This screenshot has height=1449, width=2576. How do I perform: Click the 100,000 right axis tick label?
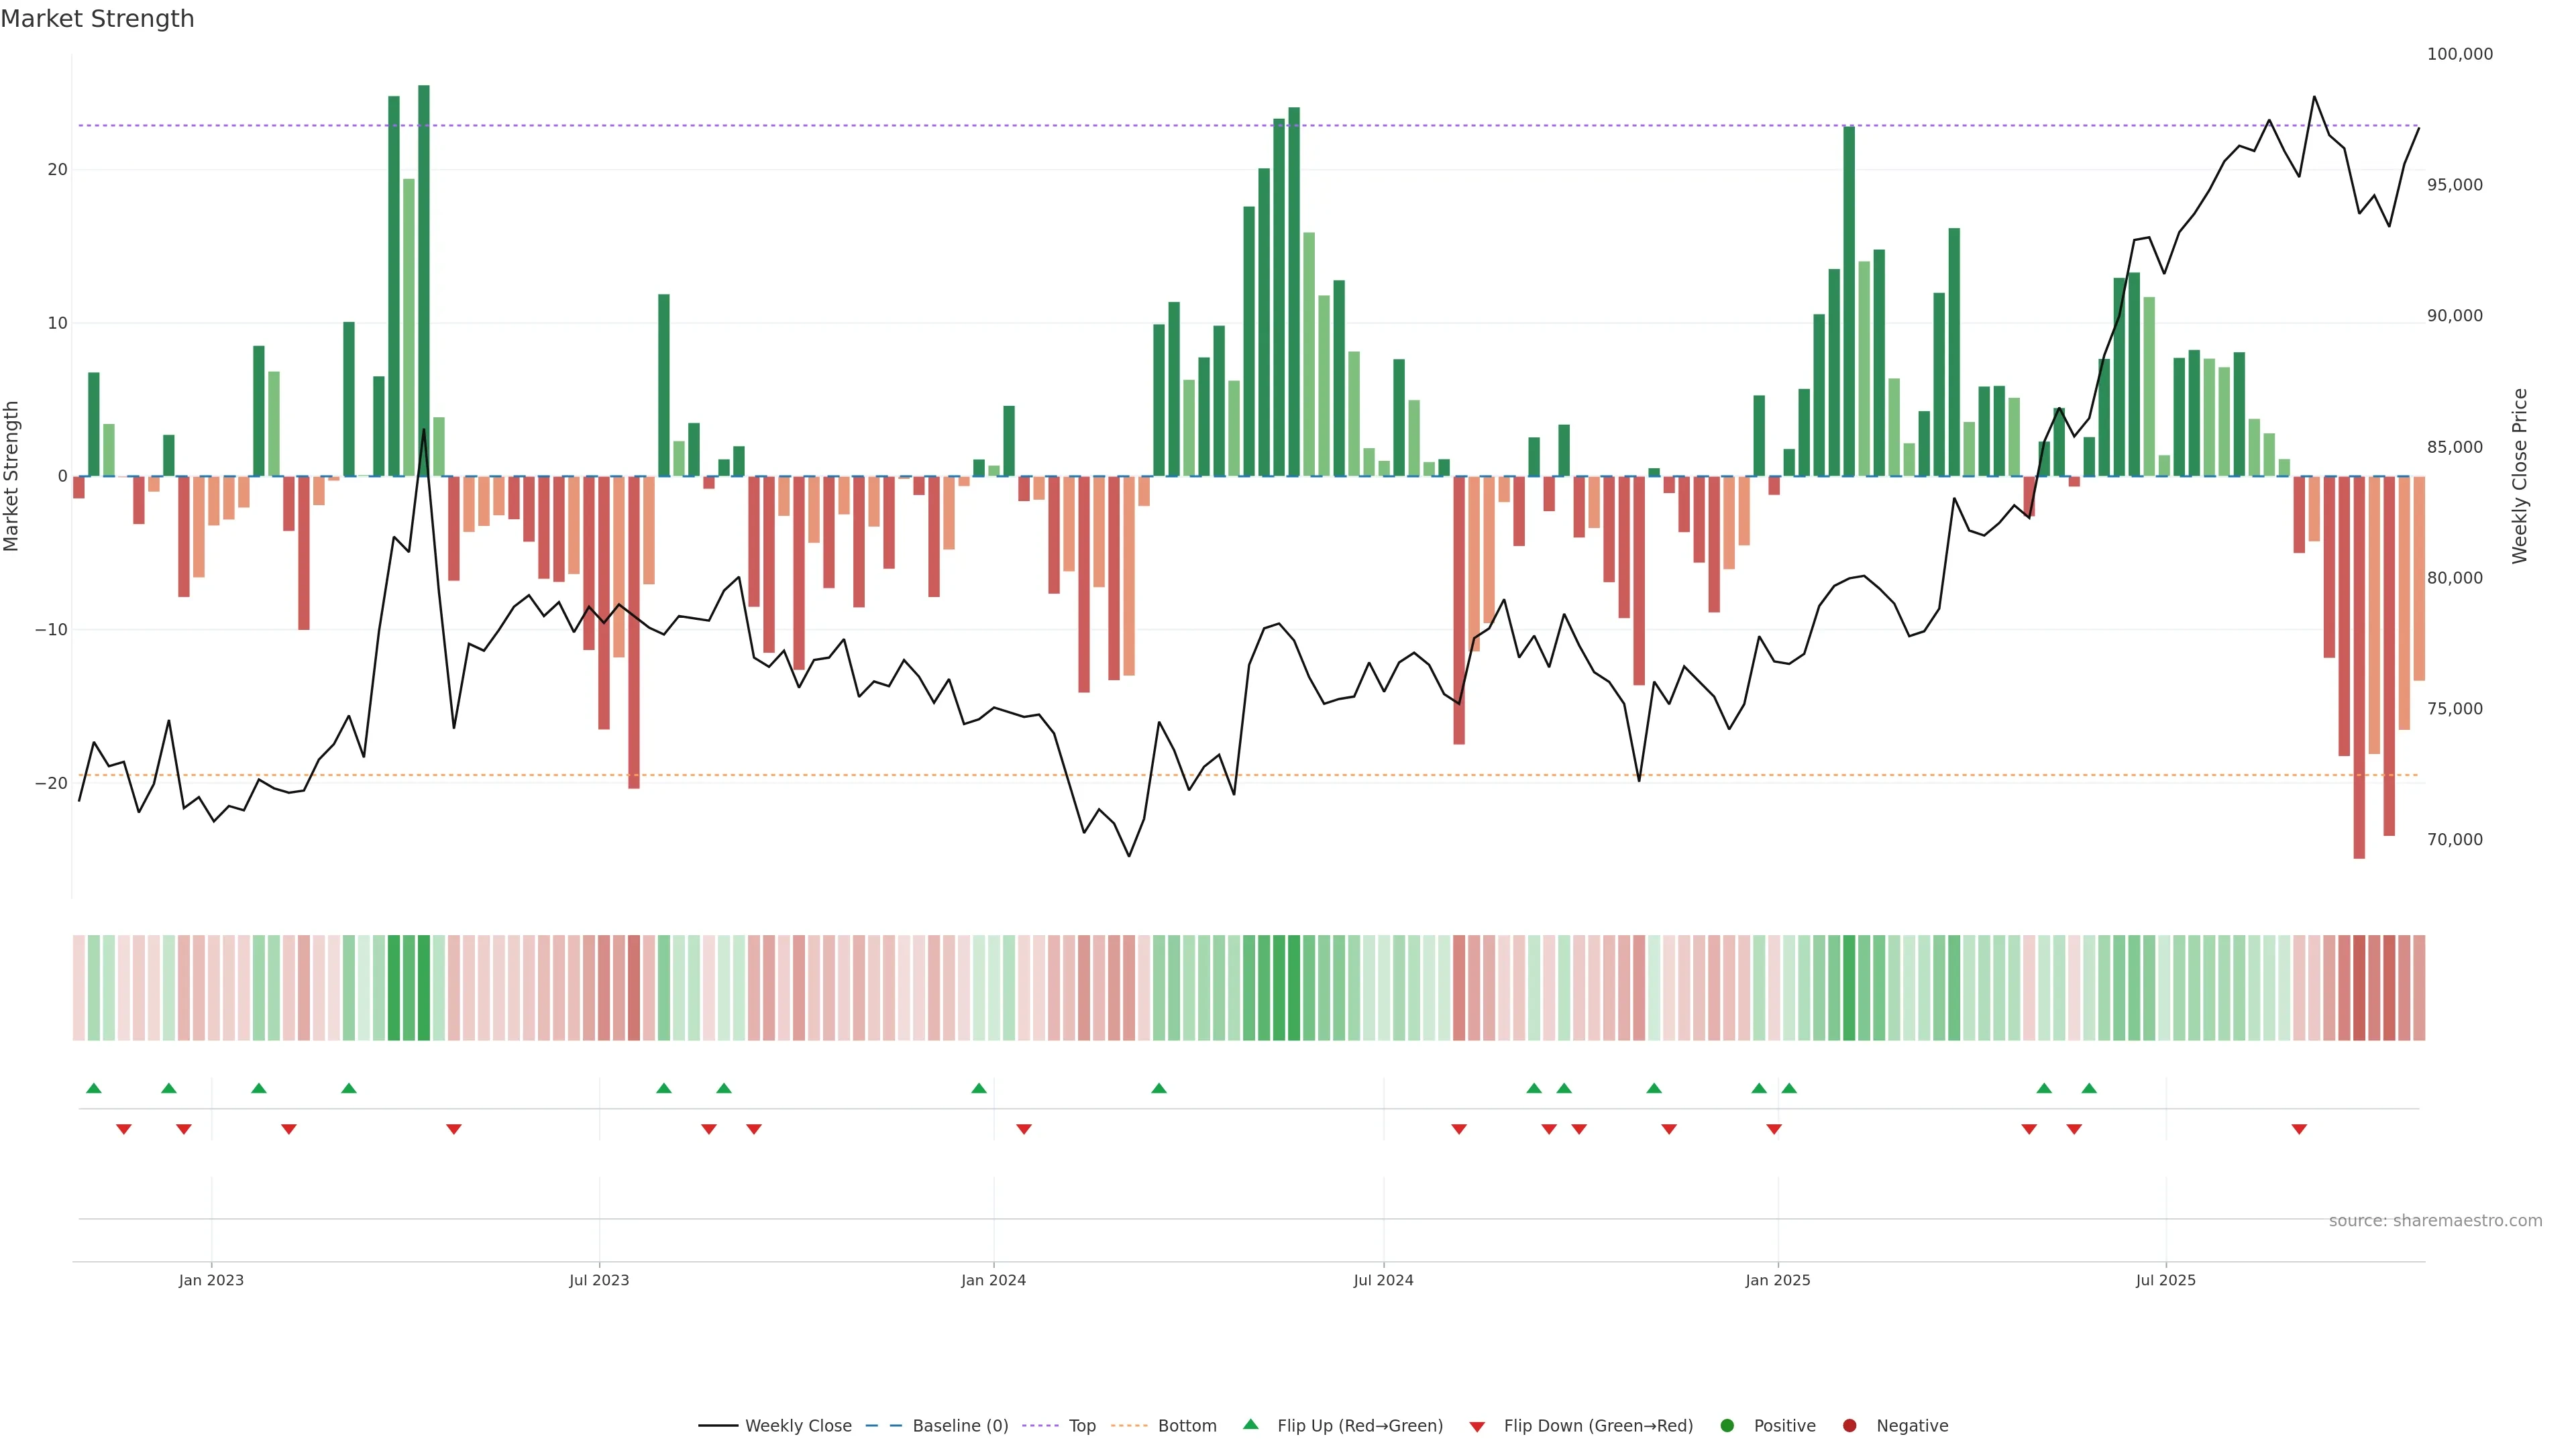click(2459, 54)
